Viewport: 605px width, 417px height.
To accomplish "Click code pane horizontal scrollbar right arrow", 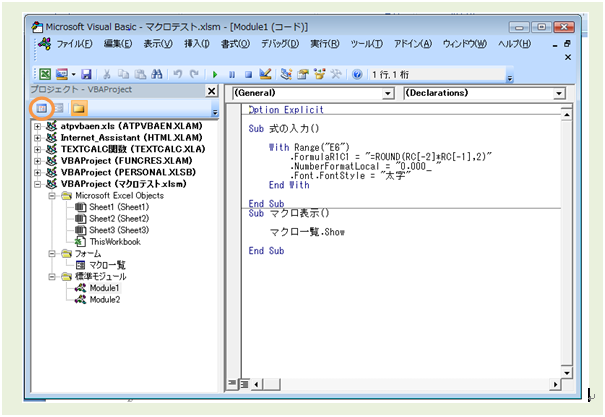I will point(555,384).
